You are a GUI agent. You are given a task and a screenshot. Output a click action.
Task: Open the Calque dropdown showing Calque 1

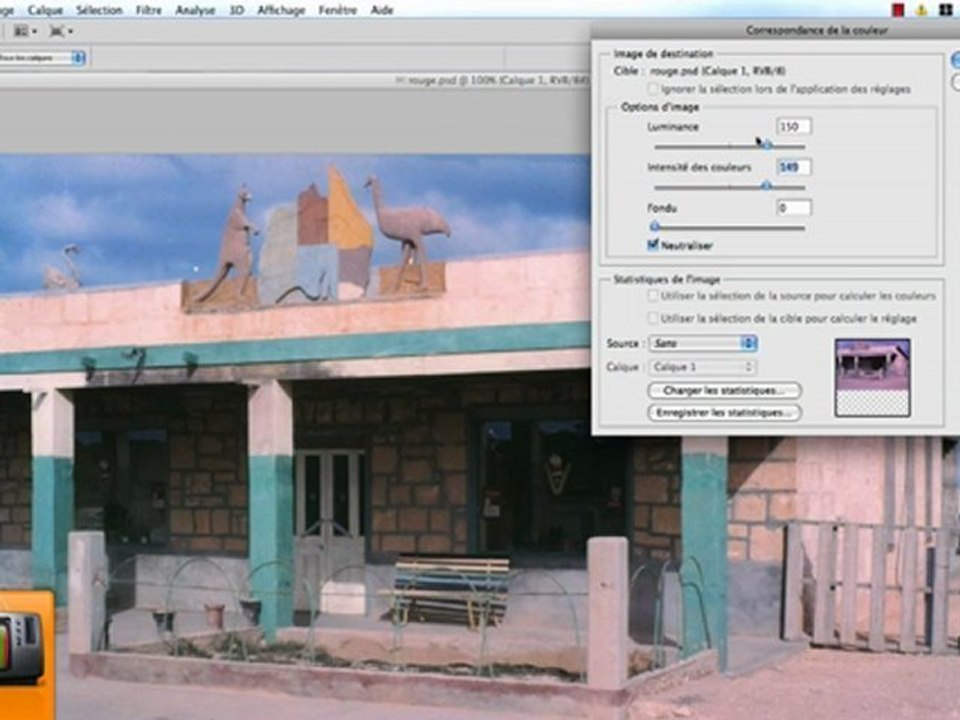coord(703,367)
